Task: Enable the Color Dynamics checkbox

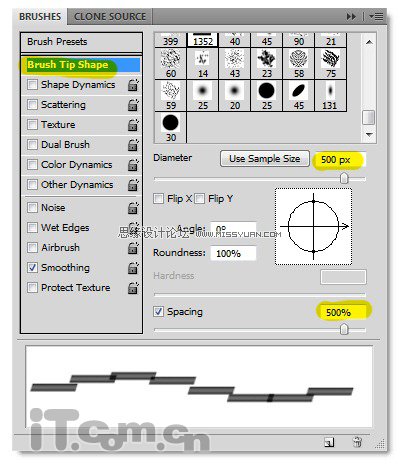Action: click(32, 165)
